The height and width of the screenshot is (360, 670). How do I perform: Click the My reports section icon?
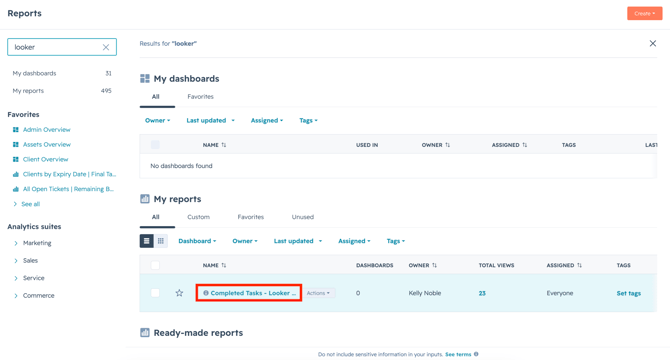[145, 199]
